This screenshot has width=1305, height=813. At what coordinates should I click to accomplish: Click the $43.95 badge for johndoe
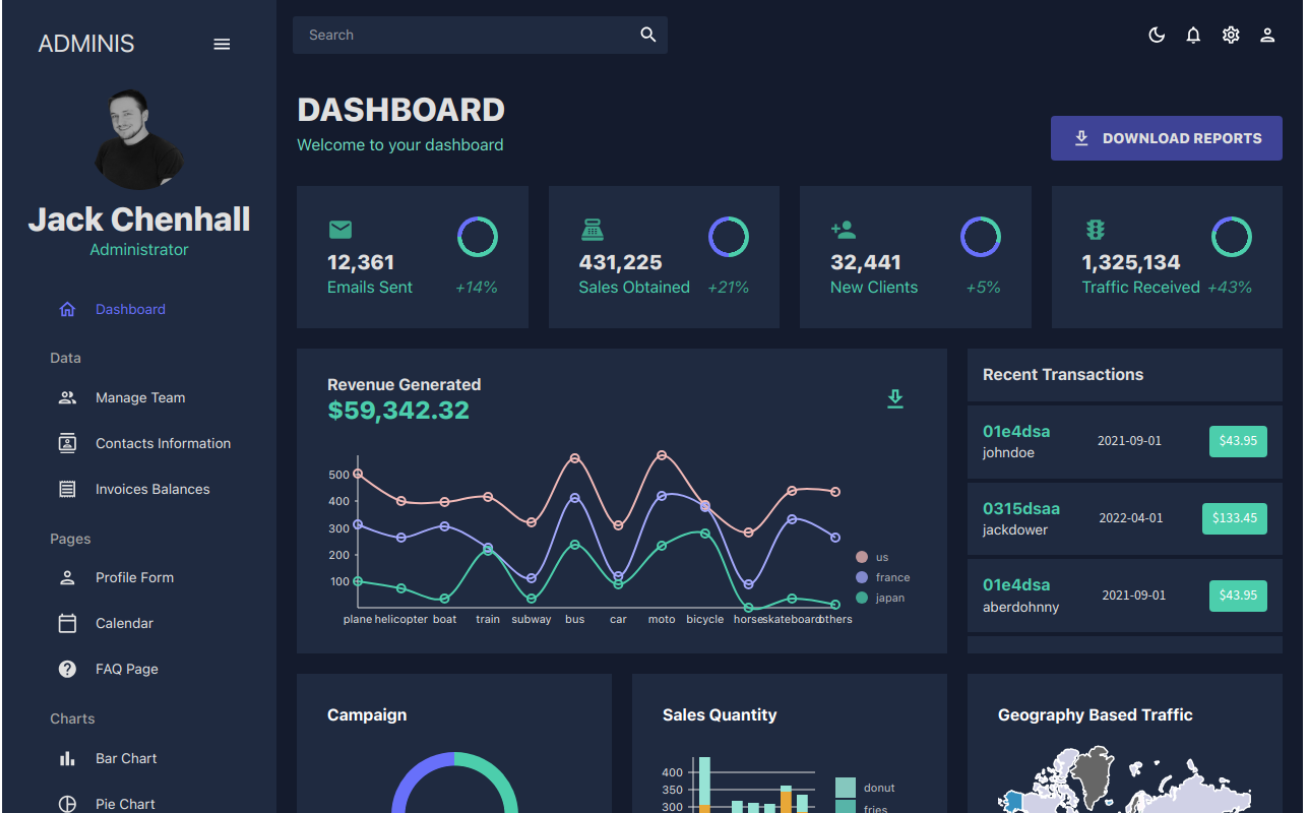click(1238, 441)
